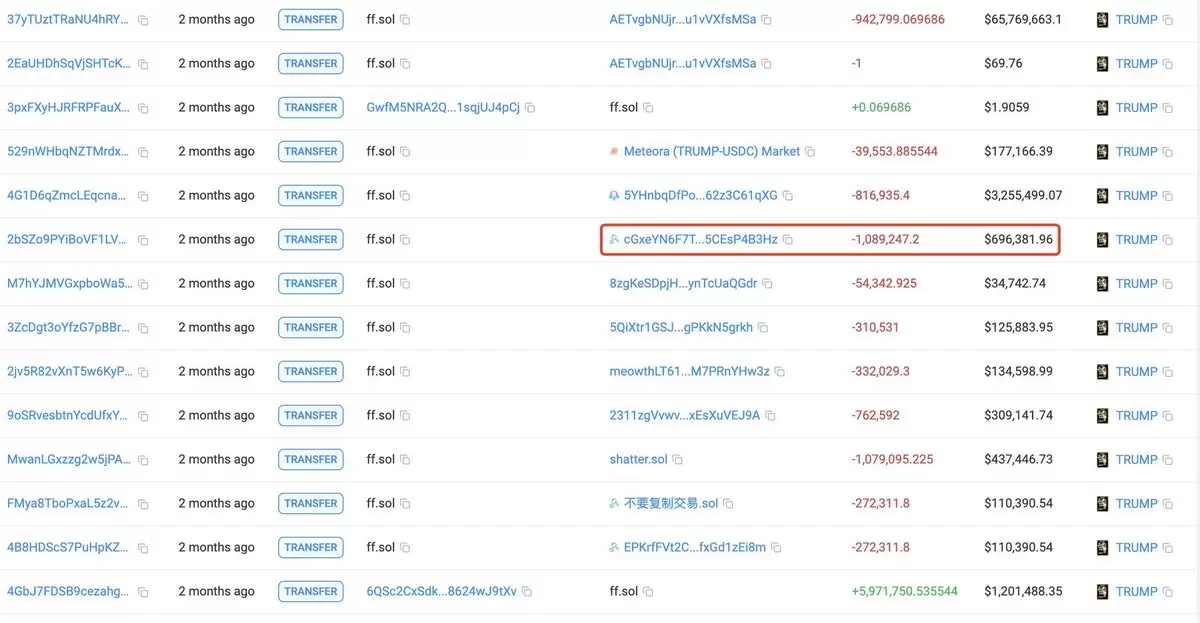Viewport: 1200px width, 623px height.
Task: Select '2 months ago' in 3pxFXyHJRFRPFauX… row
Action: (x=216, y=107)
